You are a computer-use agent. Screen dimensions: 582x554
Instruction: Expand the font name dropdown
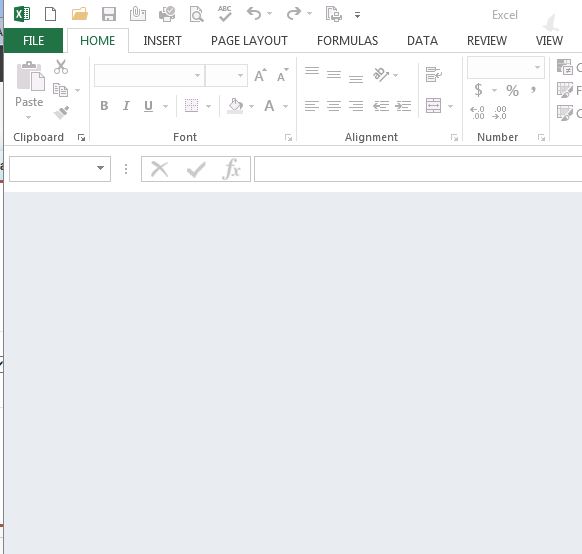197,76
